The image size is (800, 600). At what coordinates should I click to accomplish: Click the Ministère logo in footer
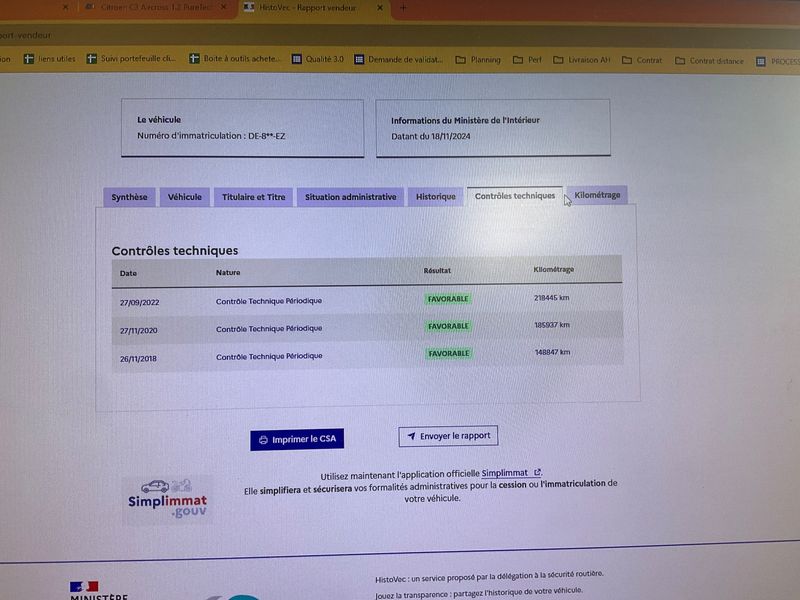coord(98,590)
